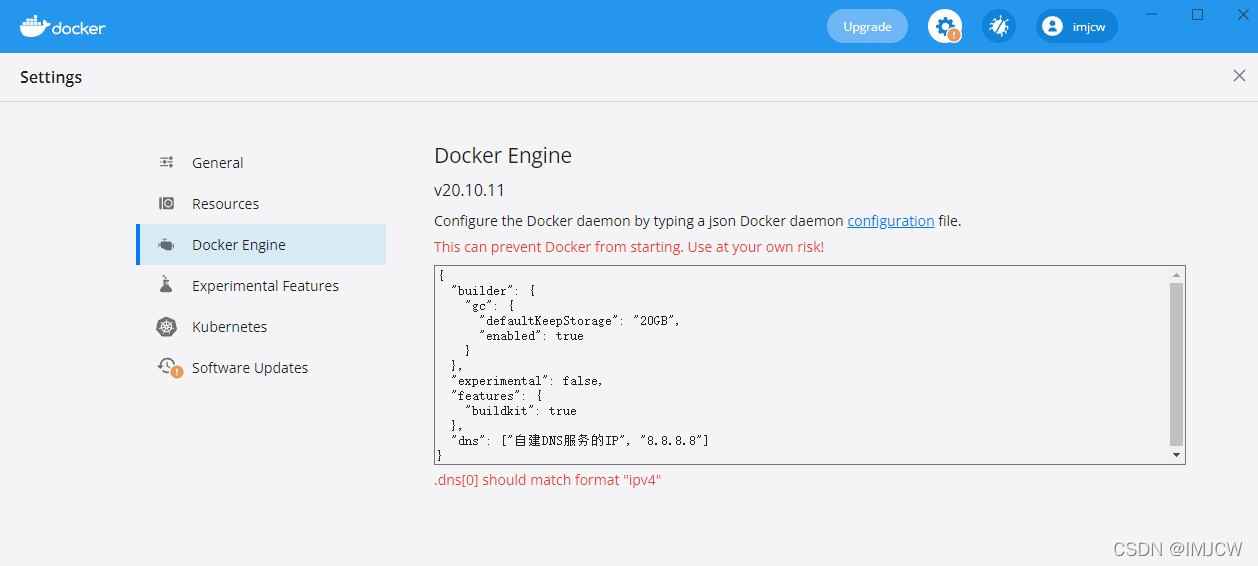
Task: Click the "defaultKeepStorage": "20GB" line
Action: [x=579, y=321]
